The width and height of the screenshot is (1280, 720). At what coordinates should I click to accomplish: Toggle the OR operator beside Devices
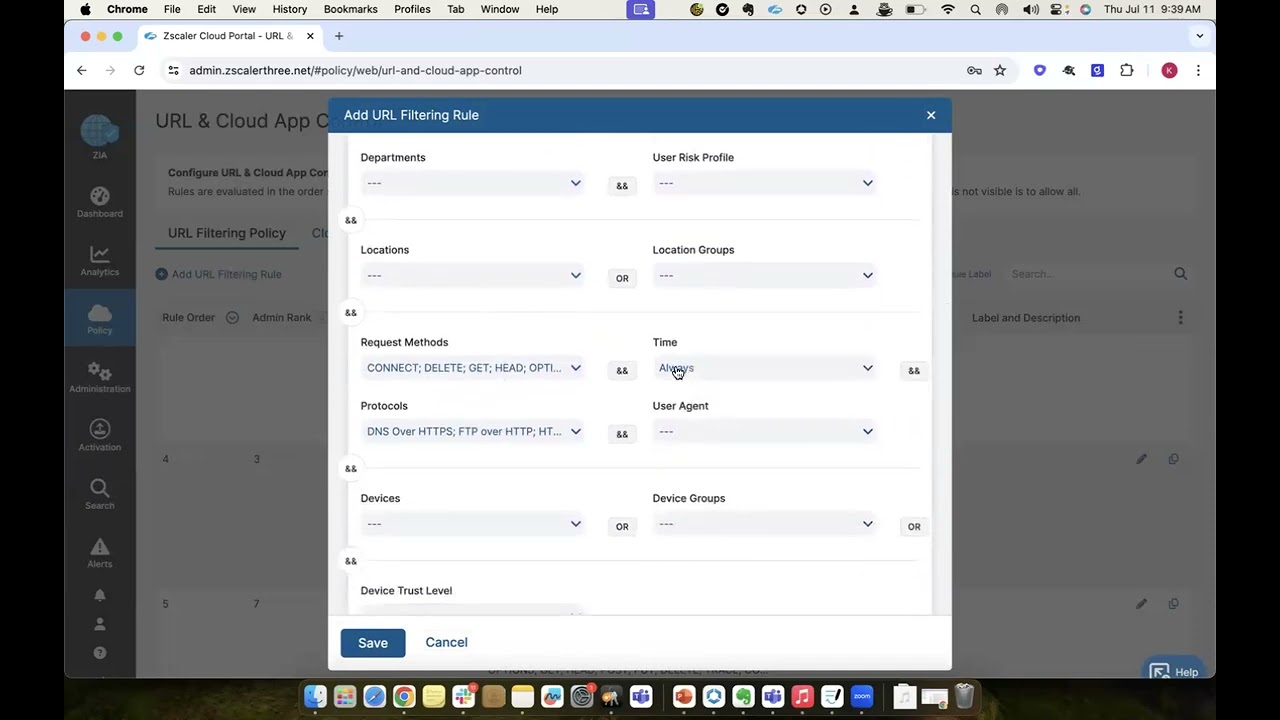point(622,527)
